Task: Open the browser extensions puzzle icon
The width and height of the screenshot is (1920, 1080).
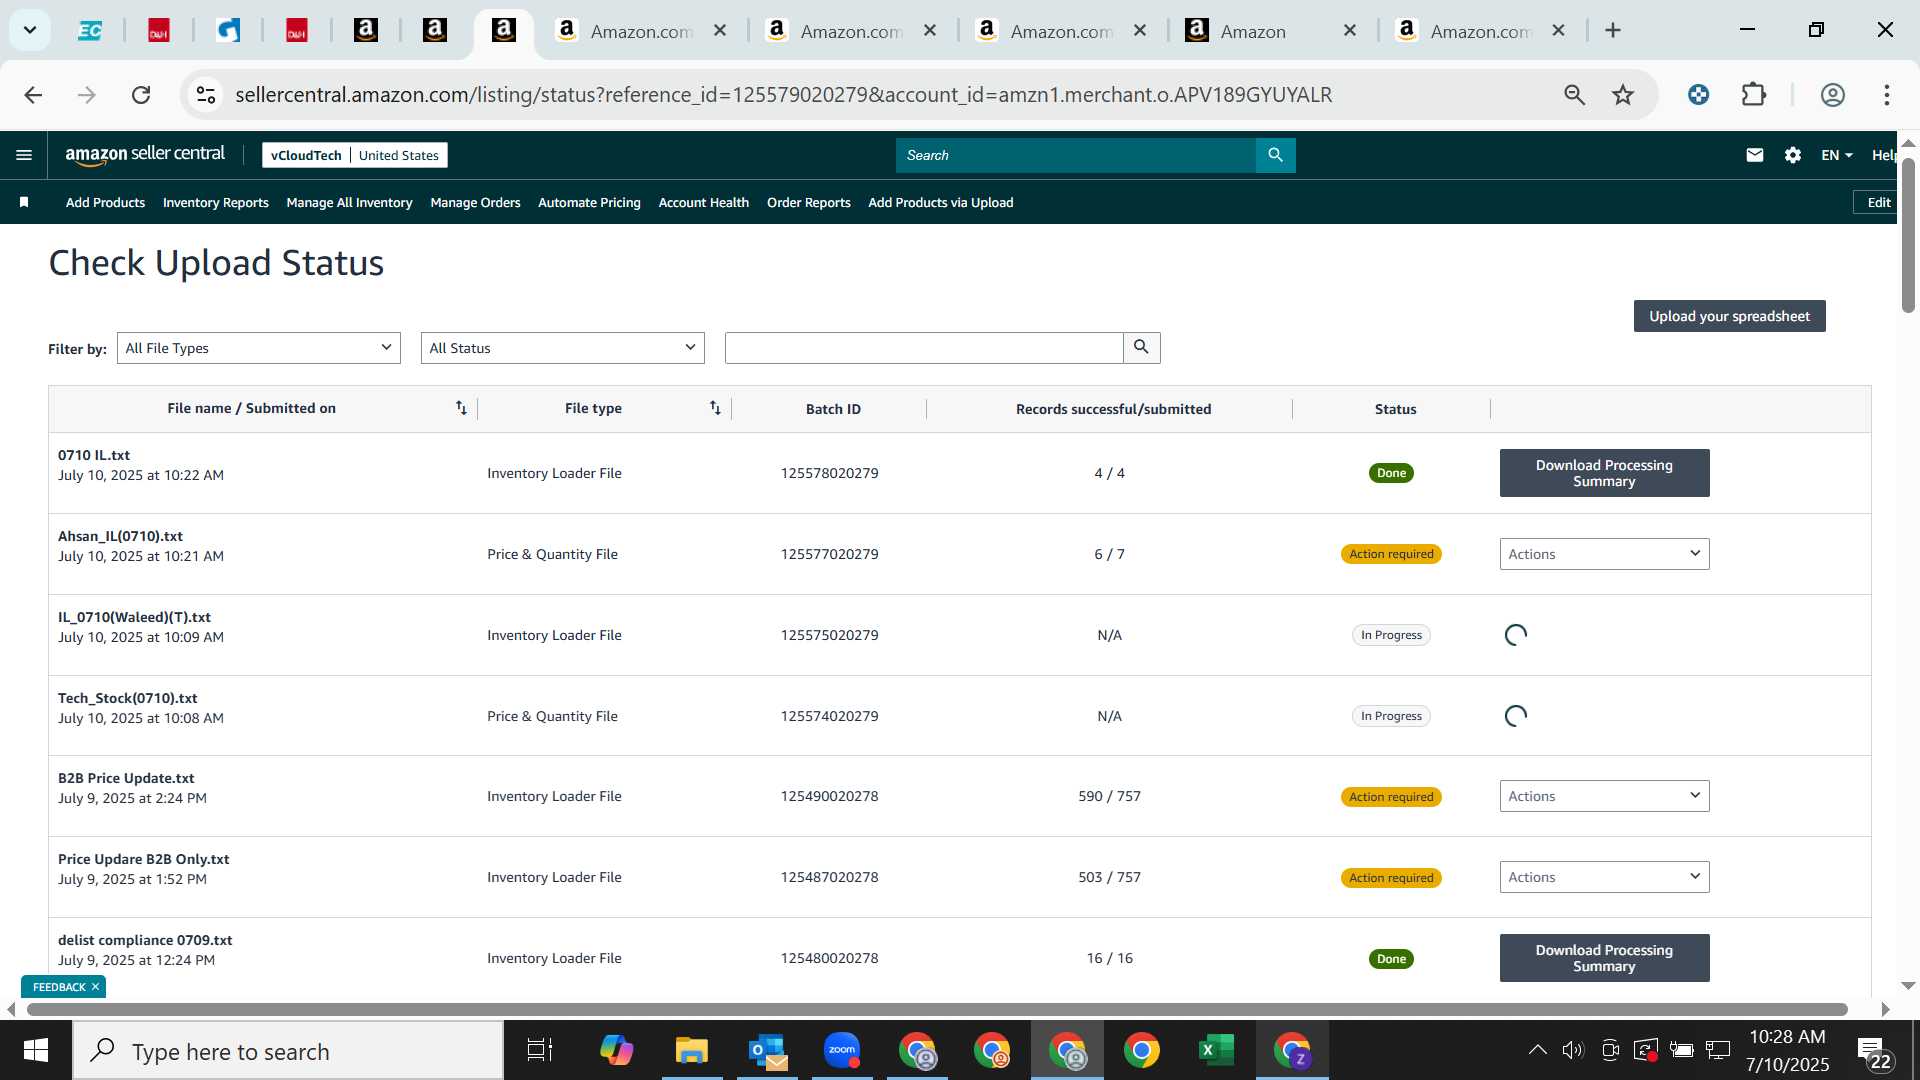Action: 1753,95
